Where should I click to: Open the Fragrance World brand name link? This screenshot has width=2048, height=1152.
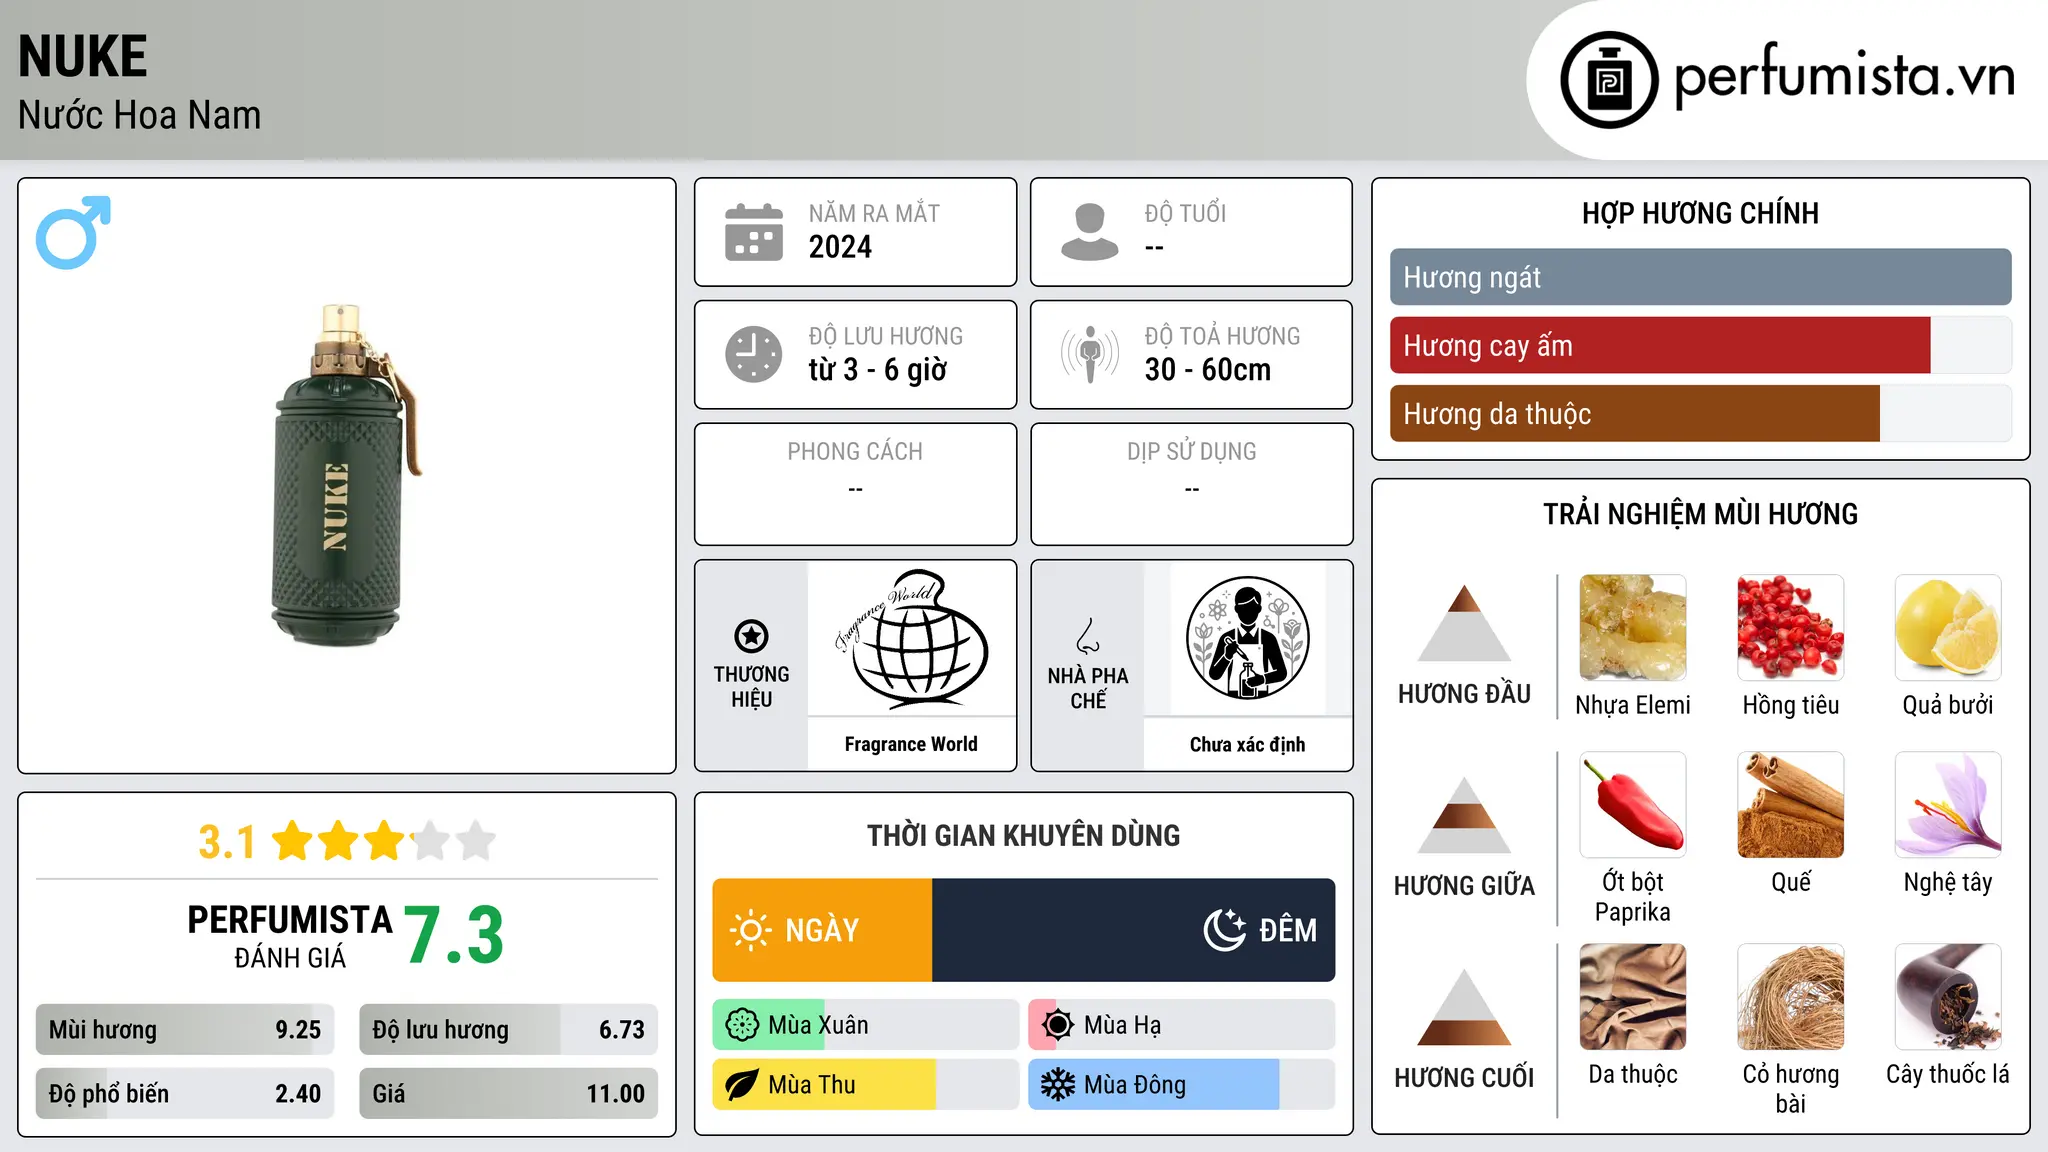pos(911,744)
